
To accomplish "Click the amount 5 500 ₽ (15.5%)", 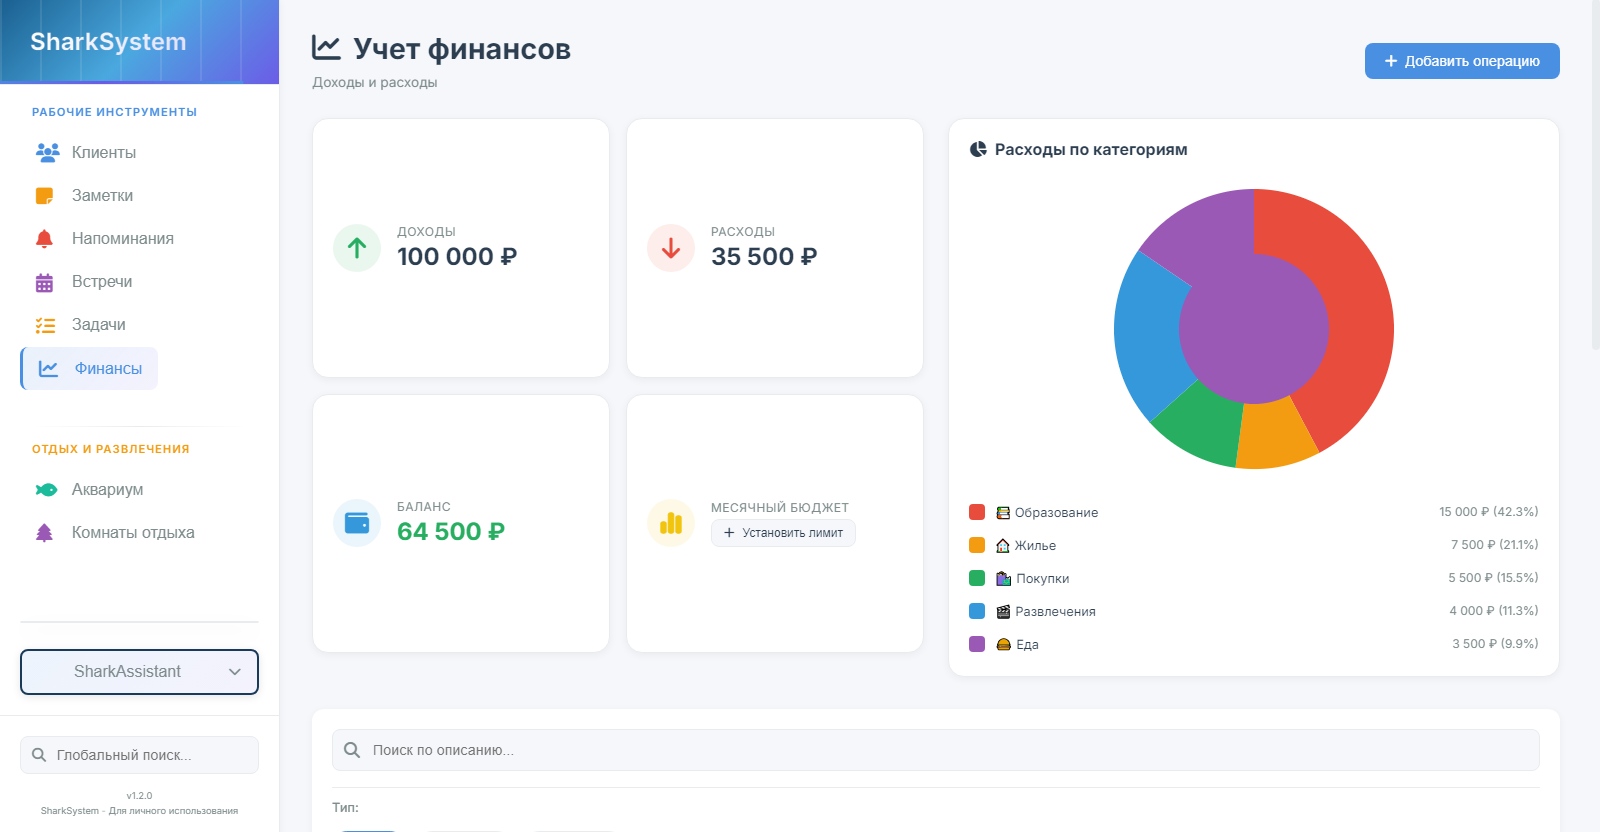I will click(x=1493, y=578).
